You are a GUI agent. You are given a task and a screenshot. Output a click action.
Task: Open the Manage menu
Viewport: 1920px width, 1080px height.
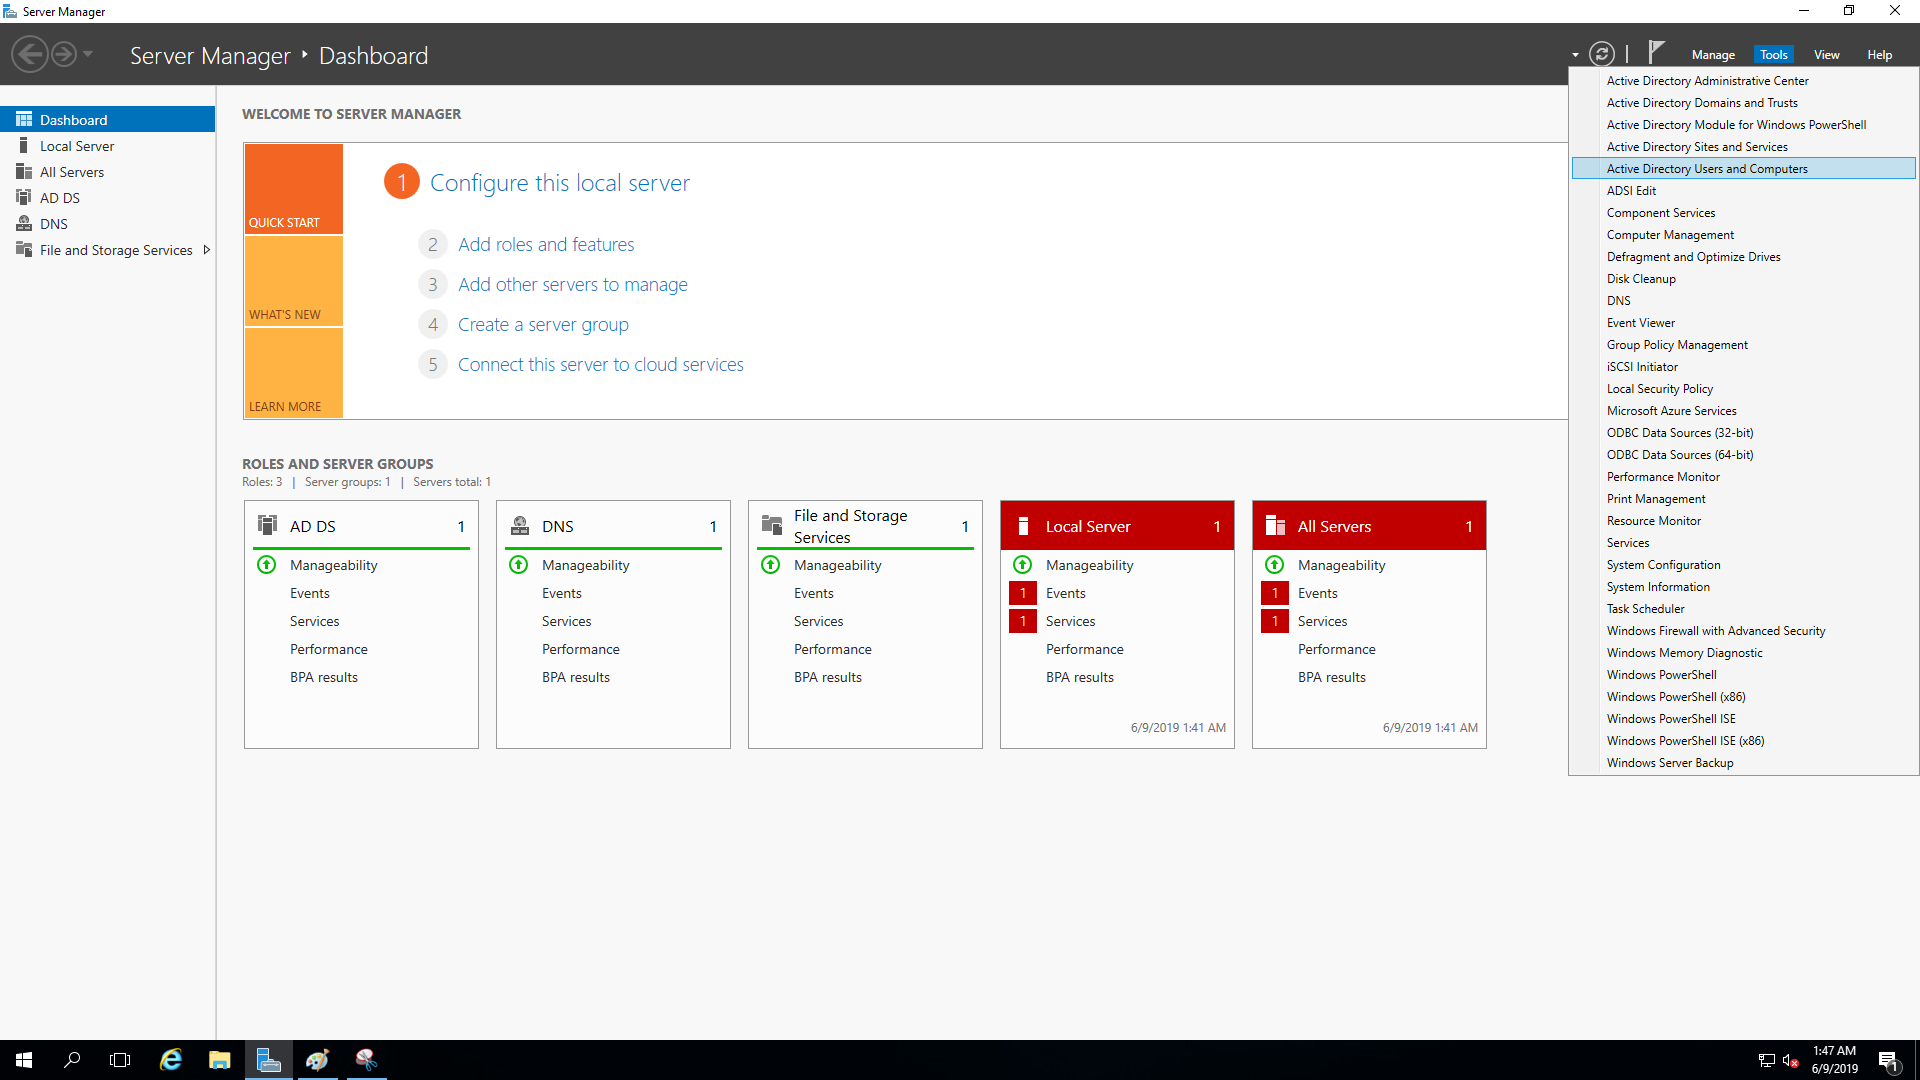tap(1713, 55)
